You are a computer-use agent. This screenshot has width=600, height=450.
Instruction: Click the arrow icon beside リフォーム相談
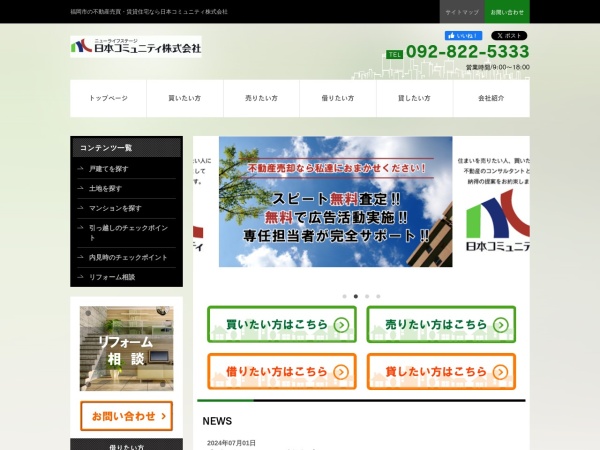pos(80,277)
